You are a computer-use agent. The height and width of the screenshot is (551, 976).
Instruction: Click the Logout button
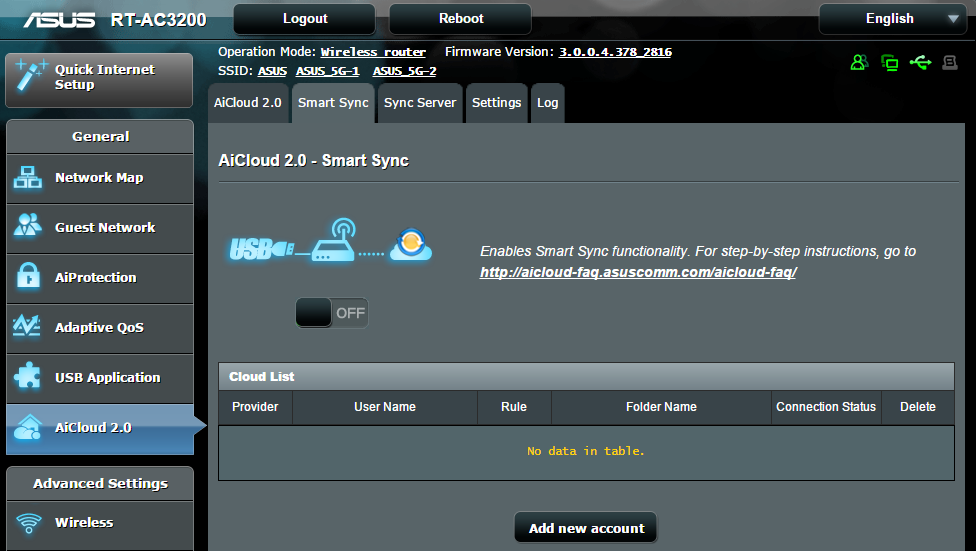[x=305, y=19]
